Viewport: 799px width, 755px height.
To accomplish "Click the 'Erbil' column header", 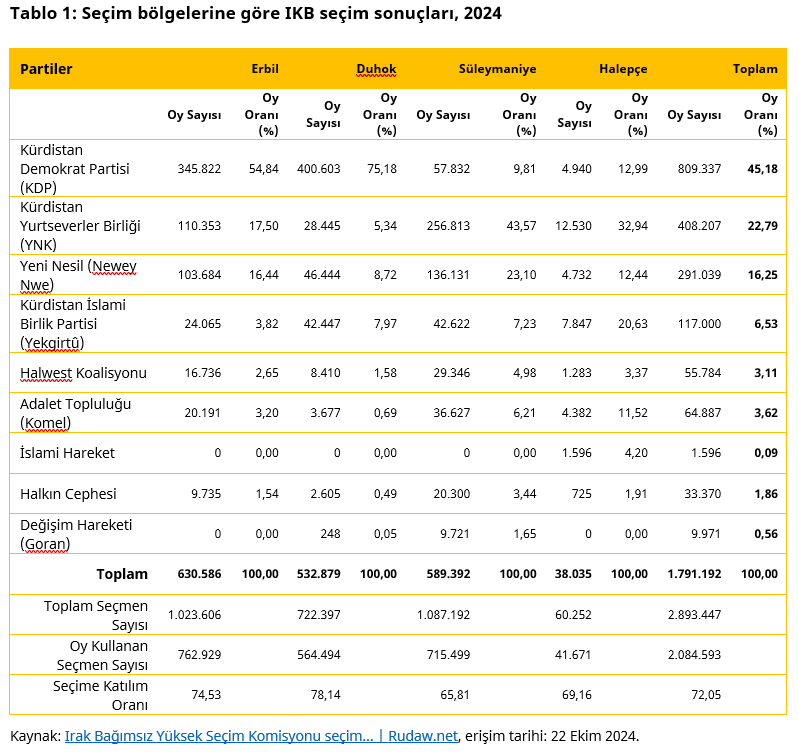I will [264, 69].
